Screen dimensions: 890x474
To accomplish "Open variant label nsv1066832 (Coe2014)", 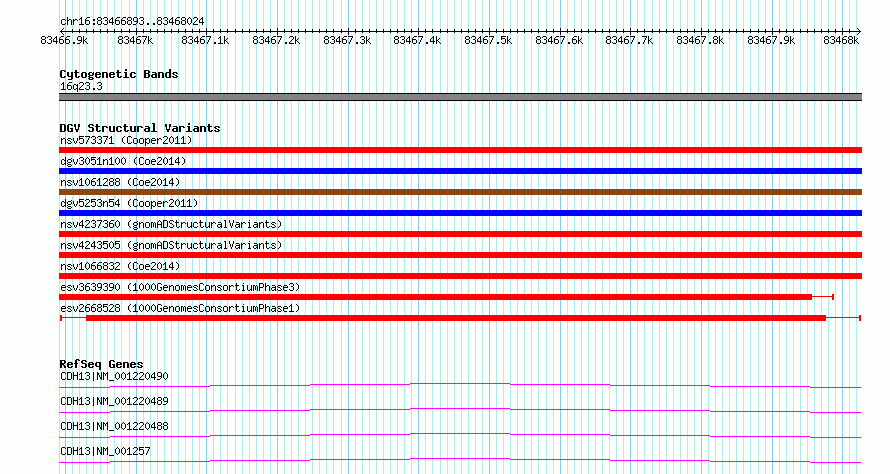I will [120, 266].
